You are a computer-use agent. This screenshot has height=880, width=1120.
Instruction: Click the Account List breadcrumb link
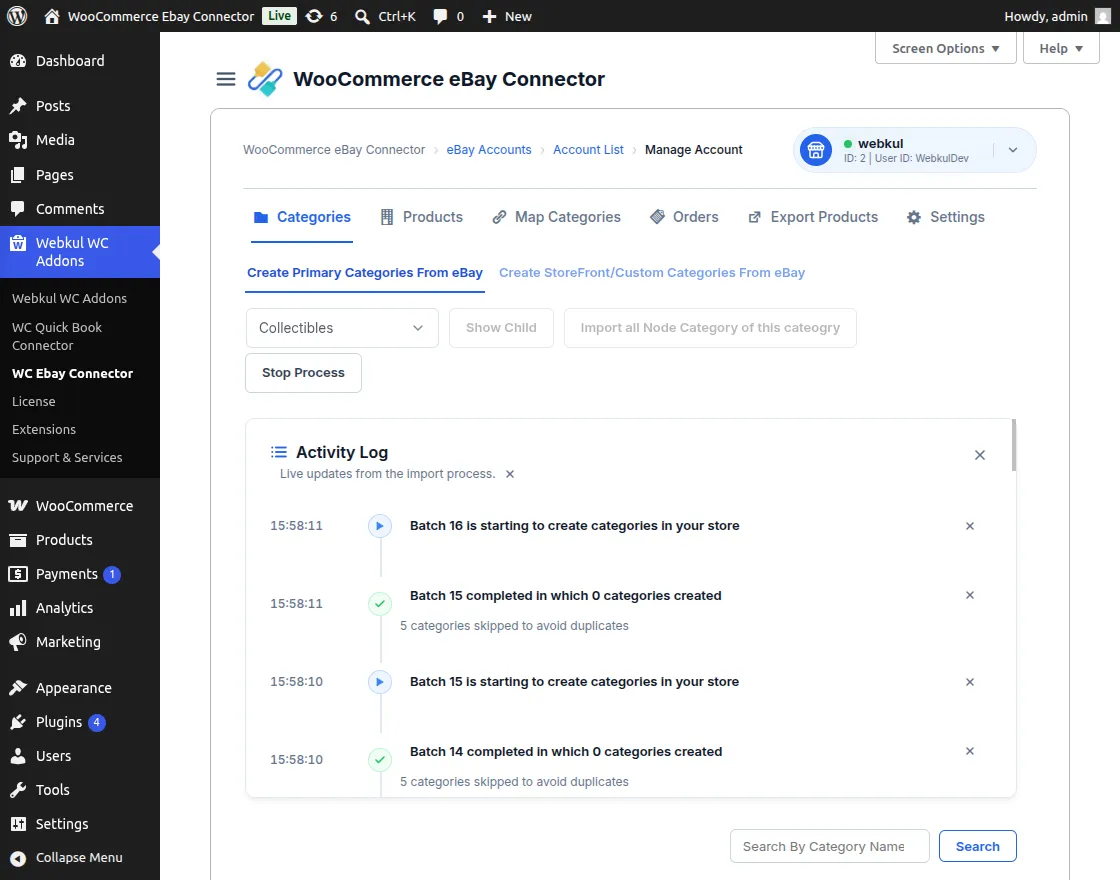pos(588,150)
